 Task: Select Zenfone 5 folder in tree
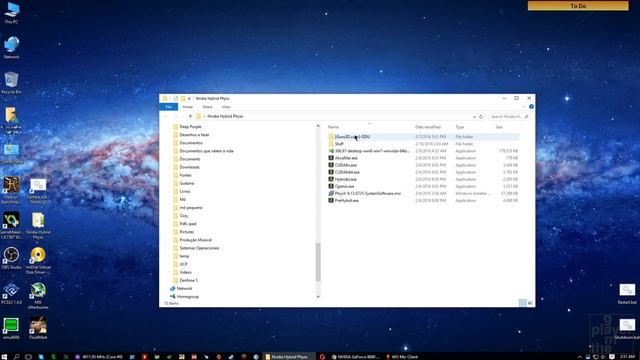[x=188, y=280]
